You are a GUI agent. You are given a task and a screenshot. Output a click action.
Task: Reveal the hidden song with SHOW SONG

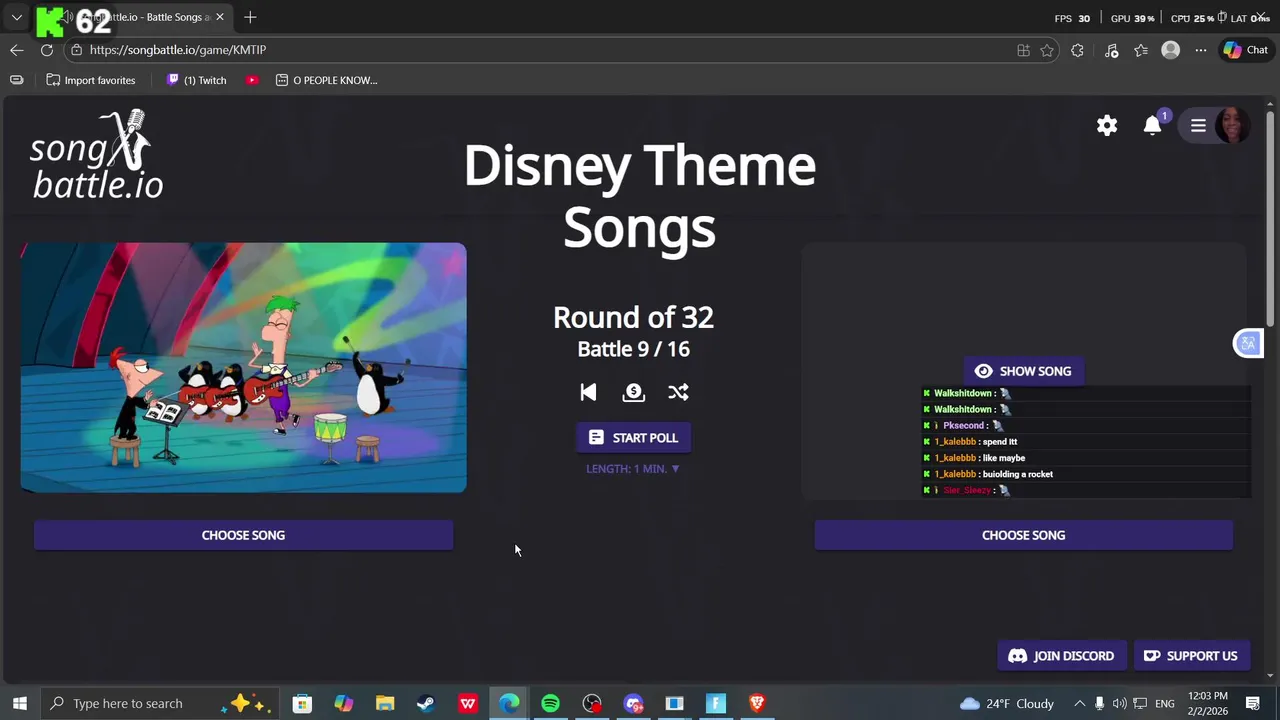click(1023, 371)
